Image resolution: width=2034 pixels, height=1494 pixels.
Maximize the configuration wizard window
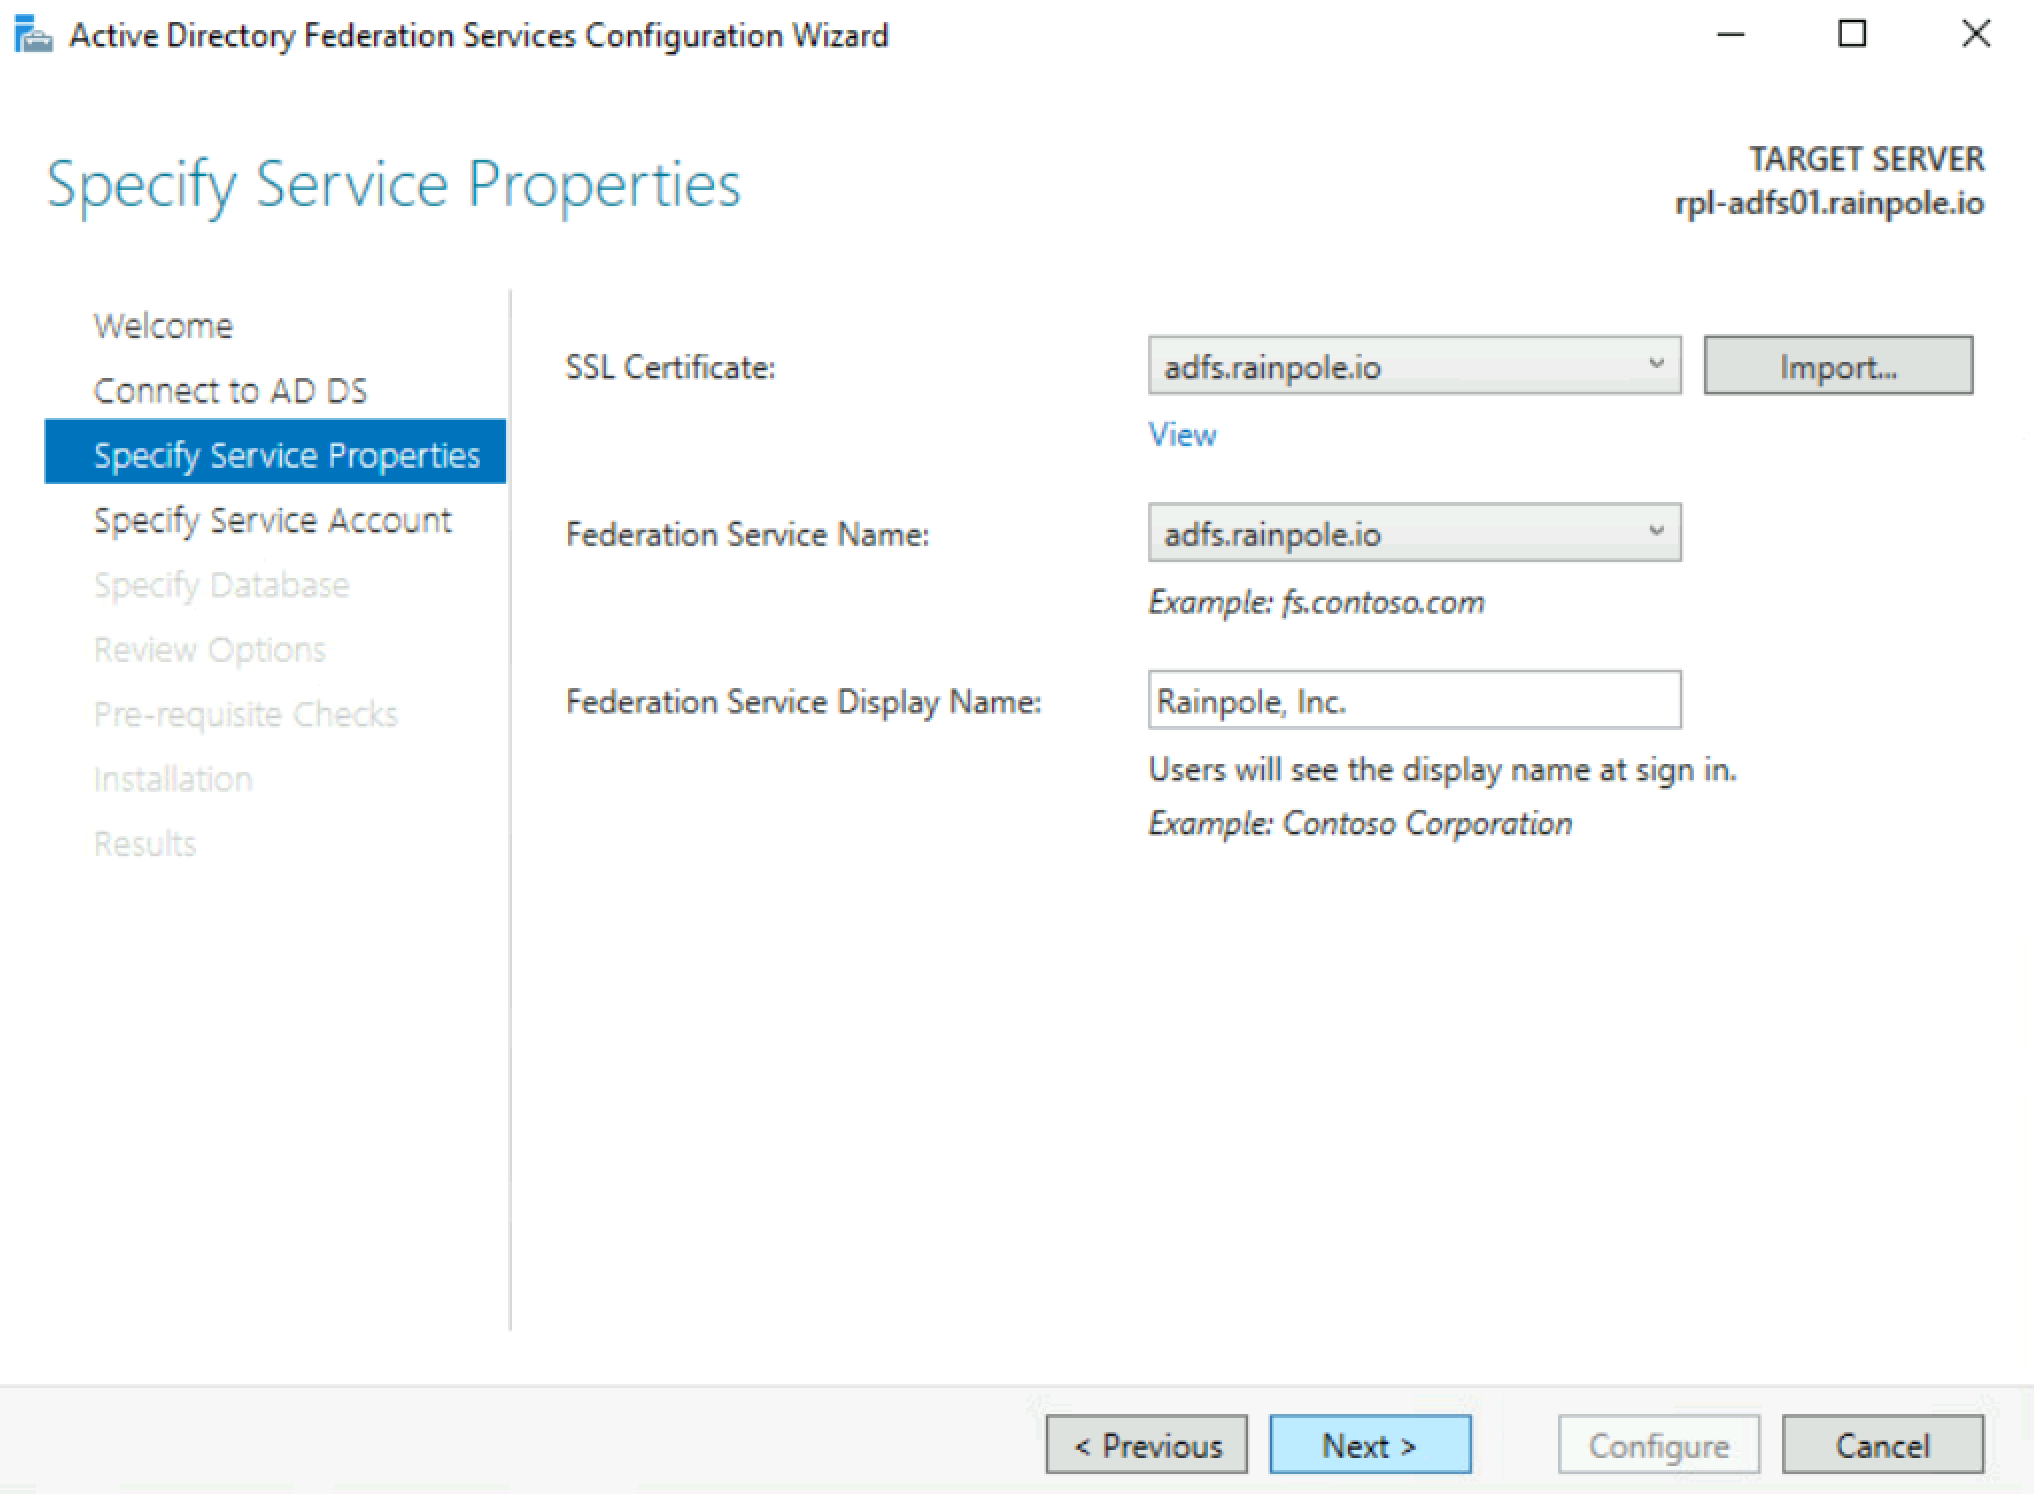coord(1852,35)
